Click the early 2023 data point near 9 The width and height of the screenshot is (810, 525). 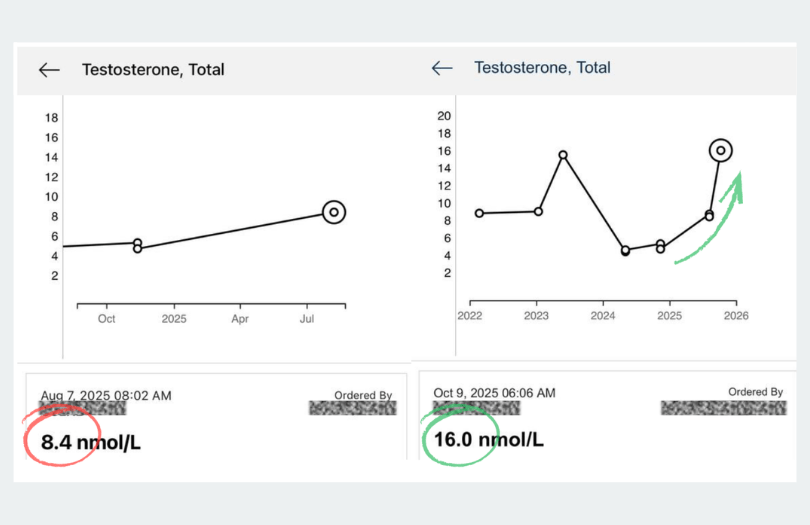(538, 211)
